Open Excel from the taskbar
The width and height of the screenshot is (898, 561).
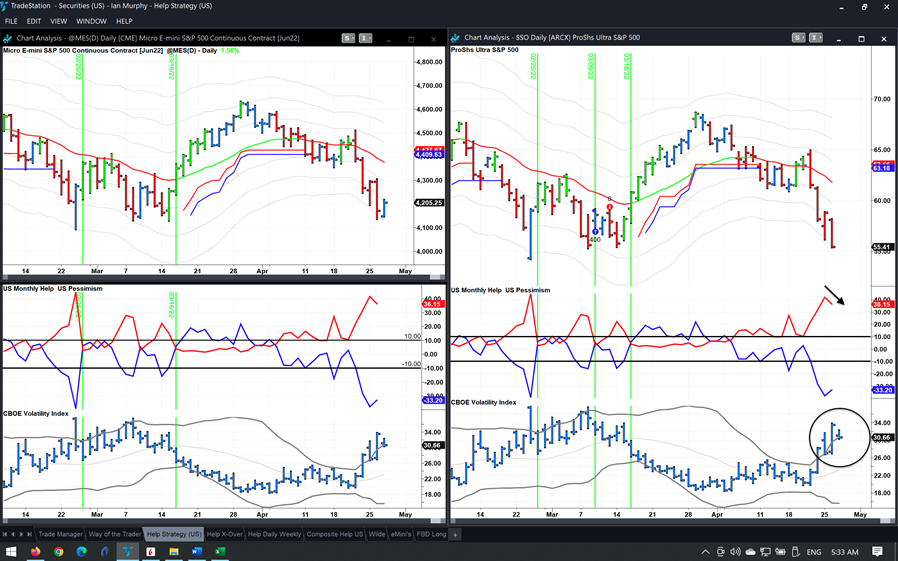click(219, 551)
